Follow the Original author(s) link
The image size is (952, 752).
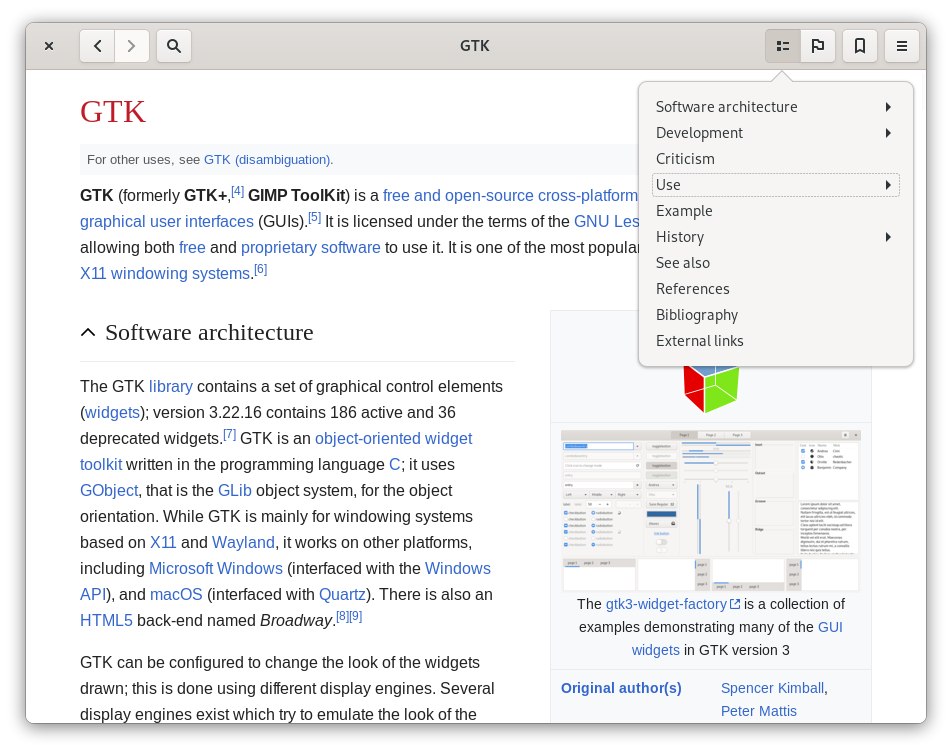click(621, 688)
